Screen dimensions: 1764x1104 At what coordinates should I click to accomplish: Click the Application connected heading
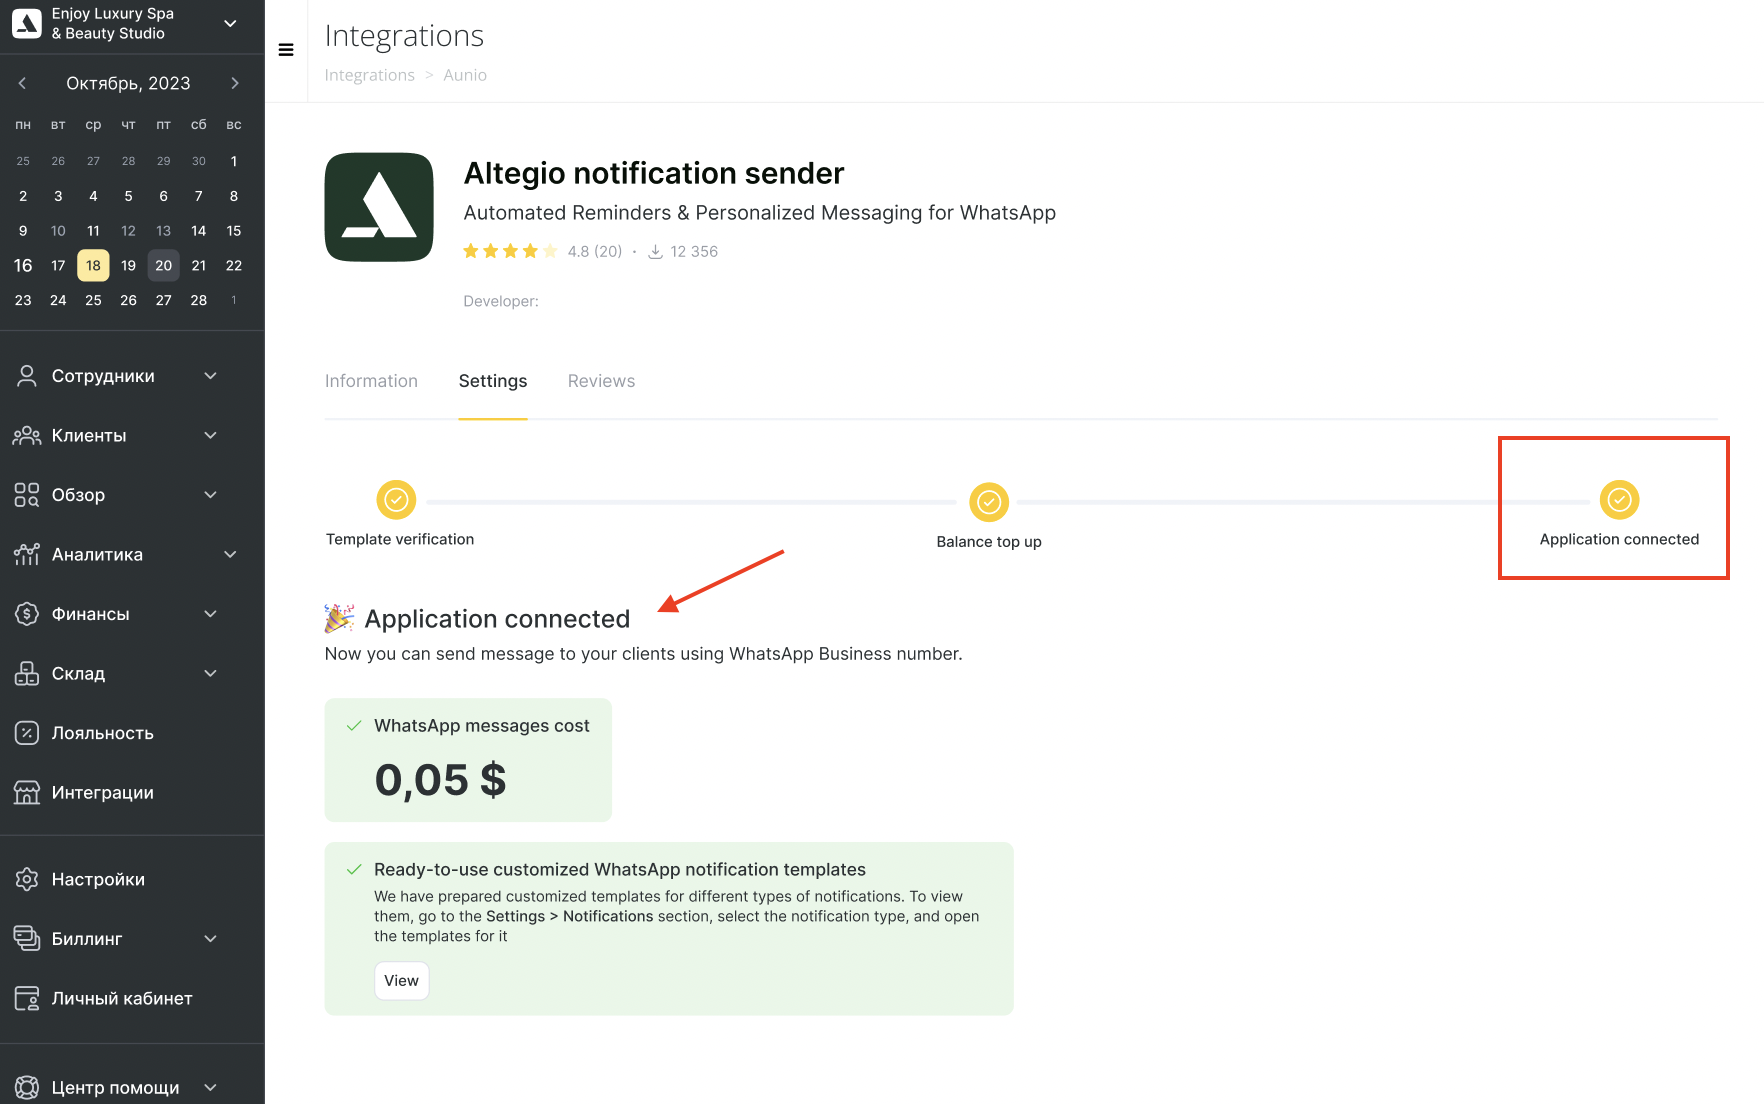click(497, 619)
